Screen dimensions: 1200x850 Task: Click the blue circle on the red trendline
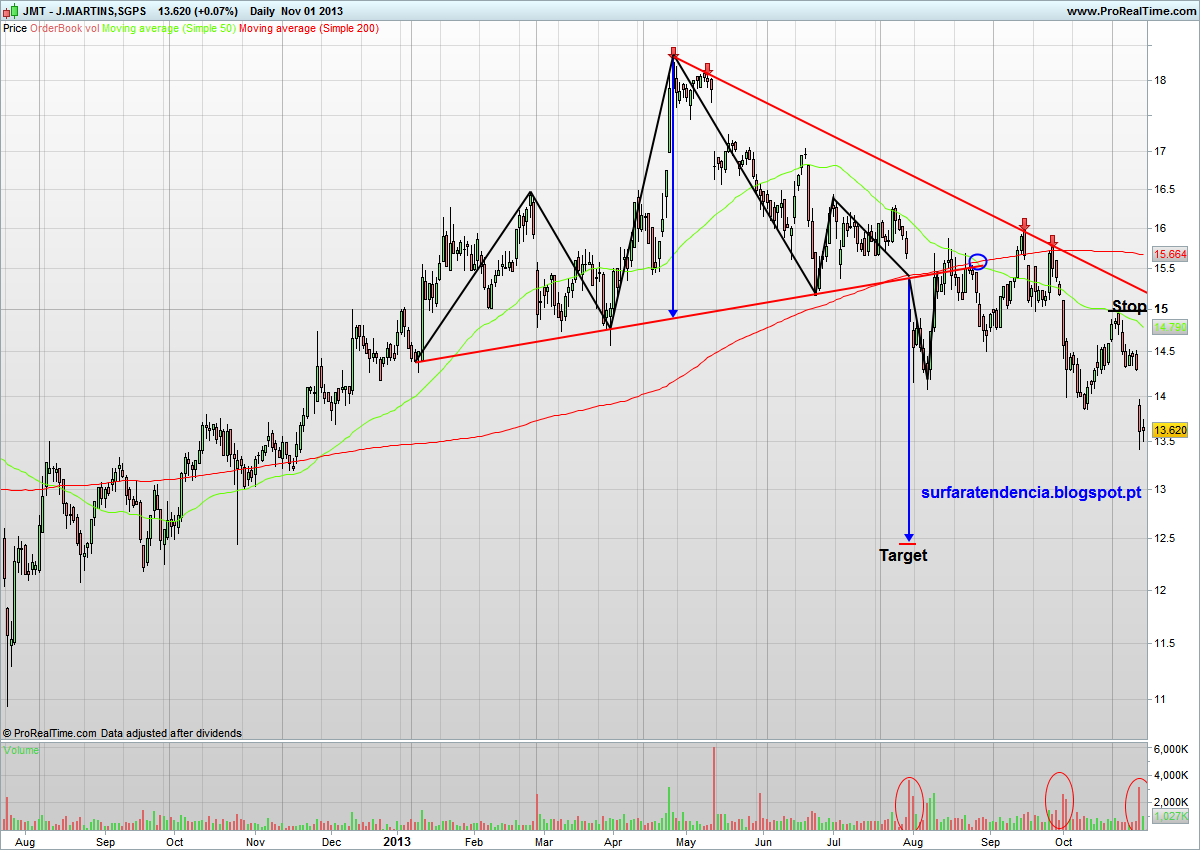pos(978,262)
